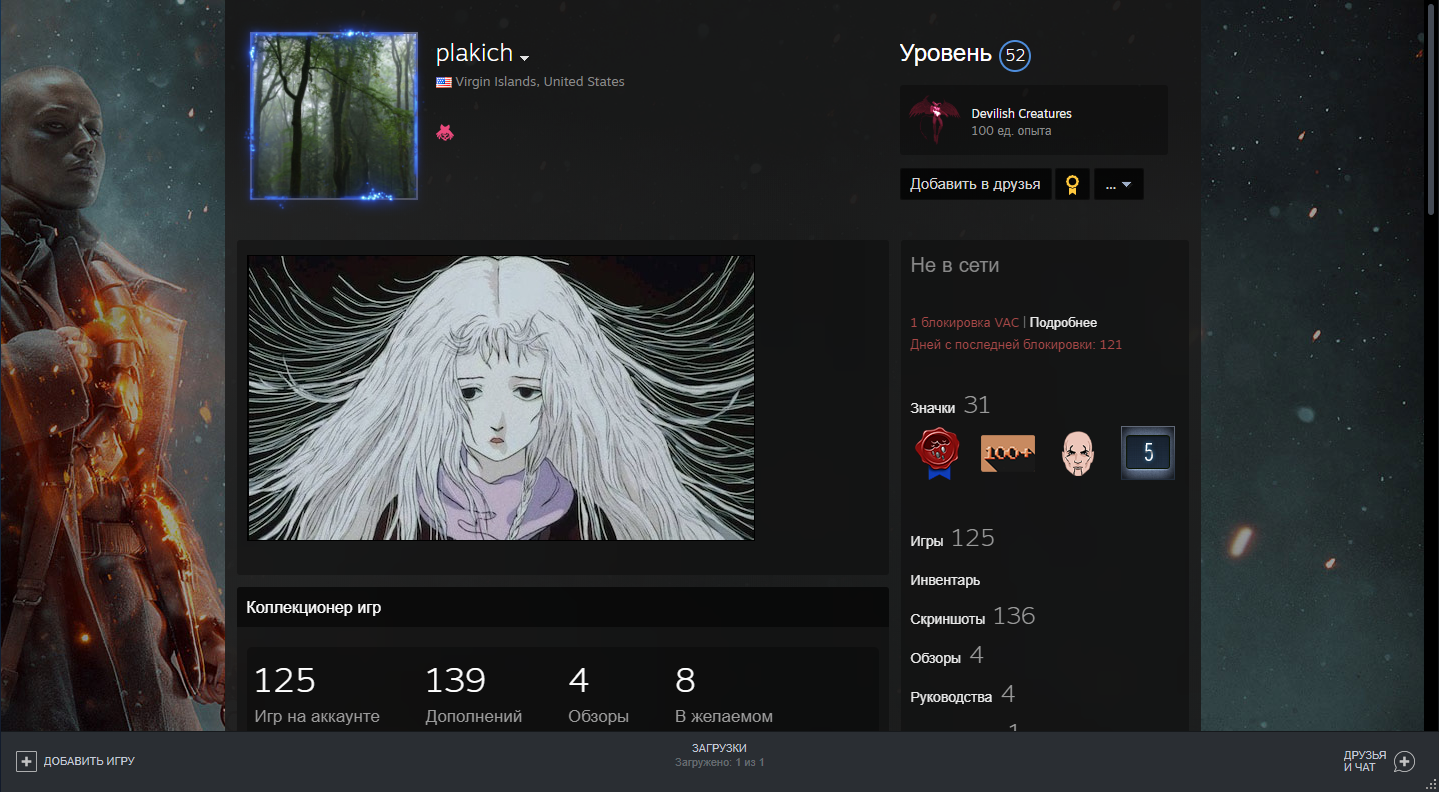Click the friends chat plus circle icon
Viewport: 1439px width, 792px height.
click(x=1405, y=762)
